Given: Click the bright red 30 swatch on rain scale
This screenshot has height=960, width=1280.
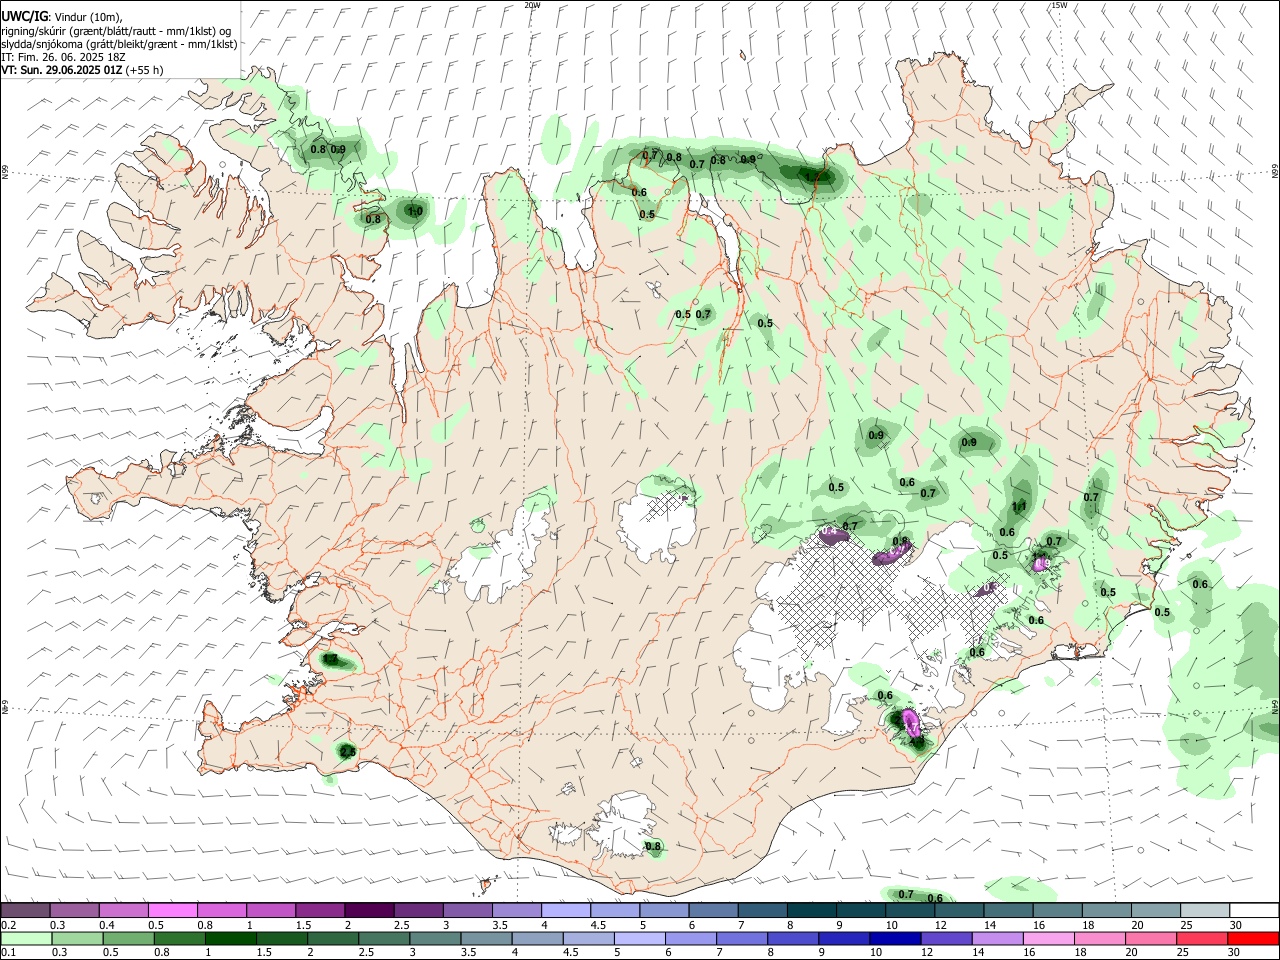Looking at the screenshot, I should [x=1252, y=939].
